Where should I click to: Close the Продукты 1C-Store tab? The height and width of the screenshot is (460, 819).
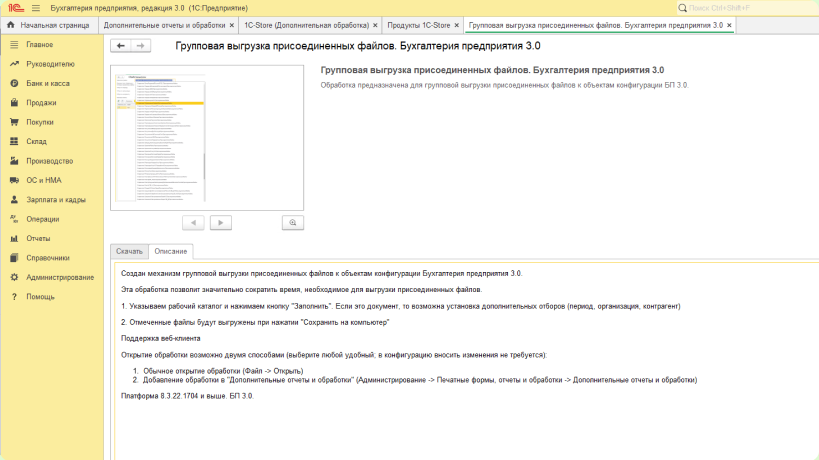click(457, 25)
